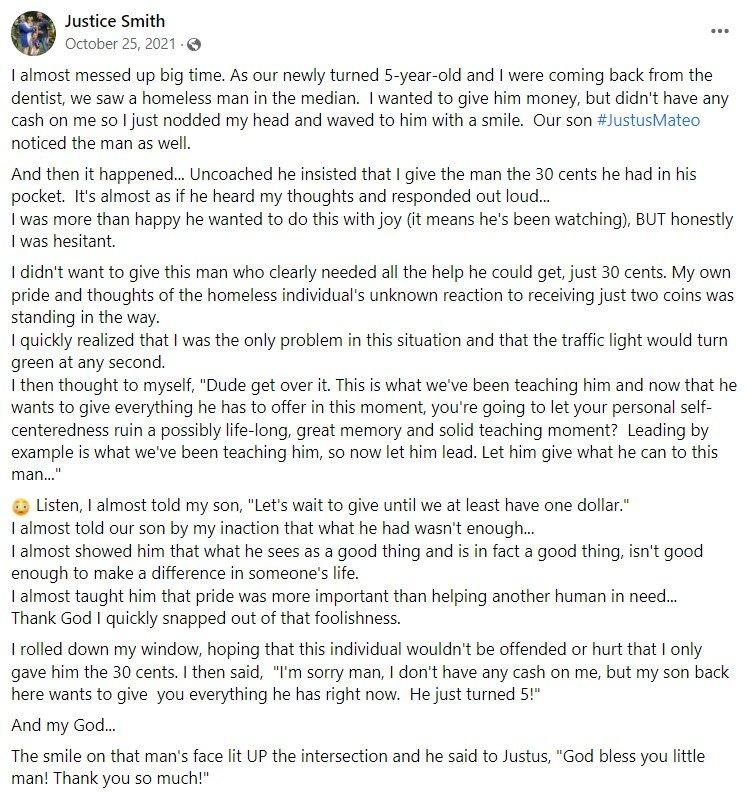Follow the #JustusMateo hashtag link

[x=648, y=120]
